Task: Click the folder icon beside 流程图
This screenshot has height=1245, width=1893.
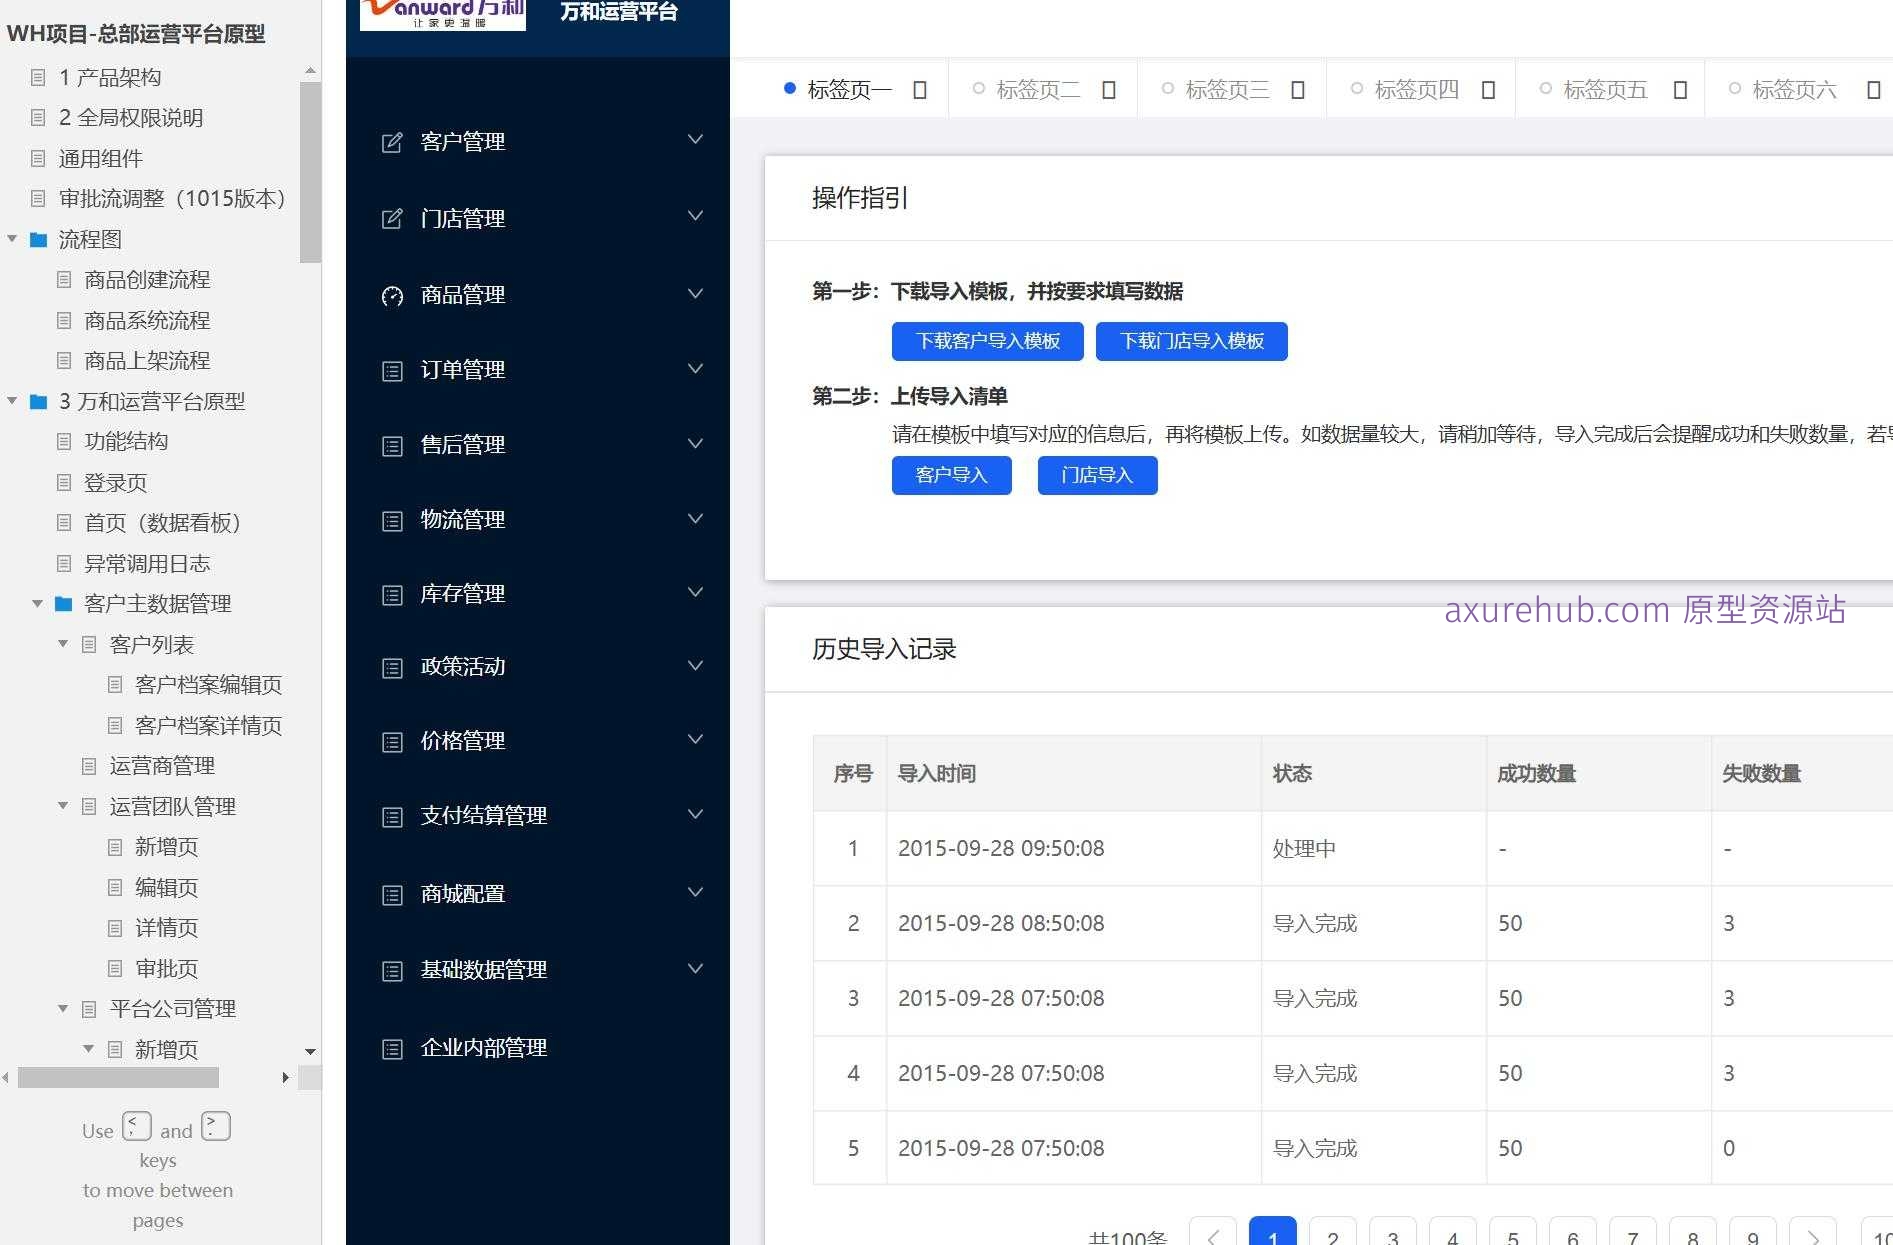Action: pos(37,239)
